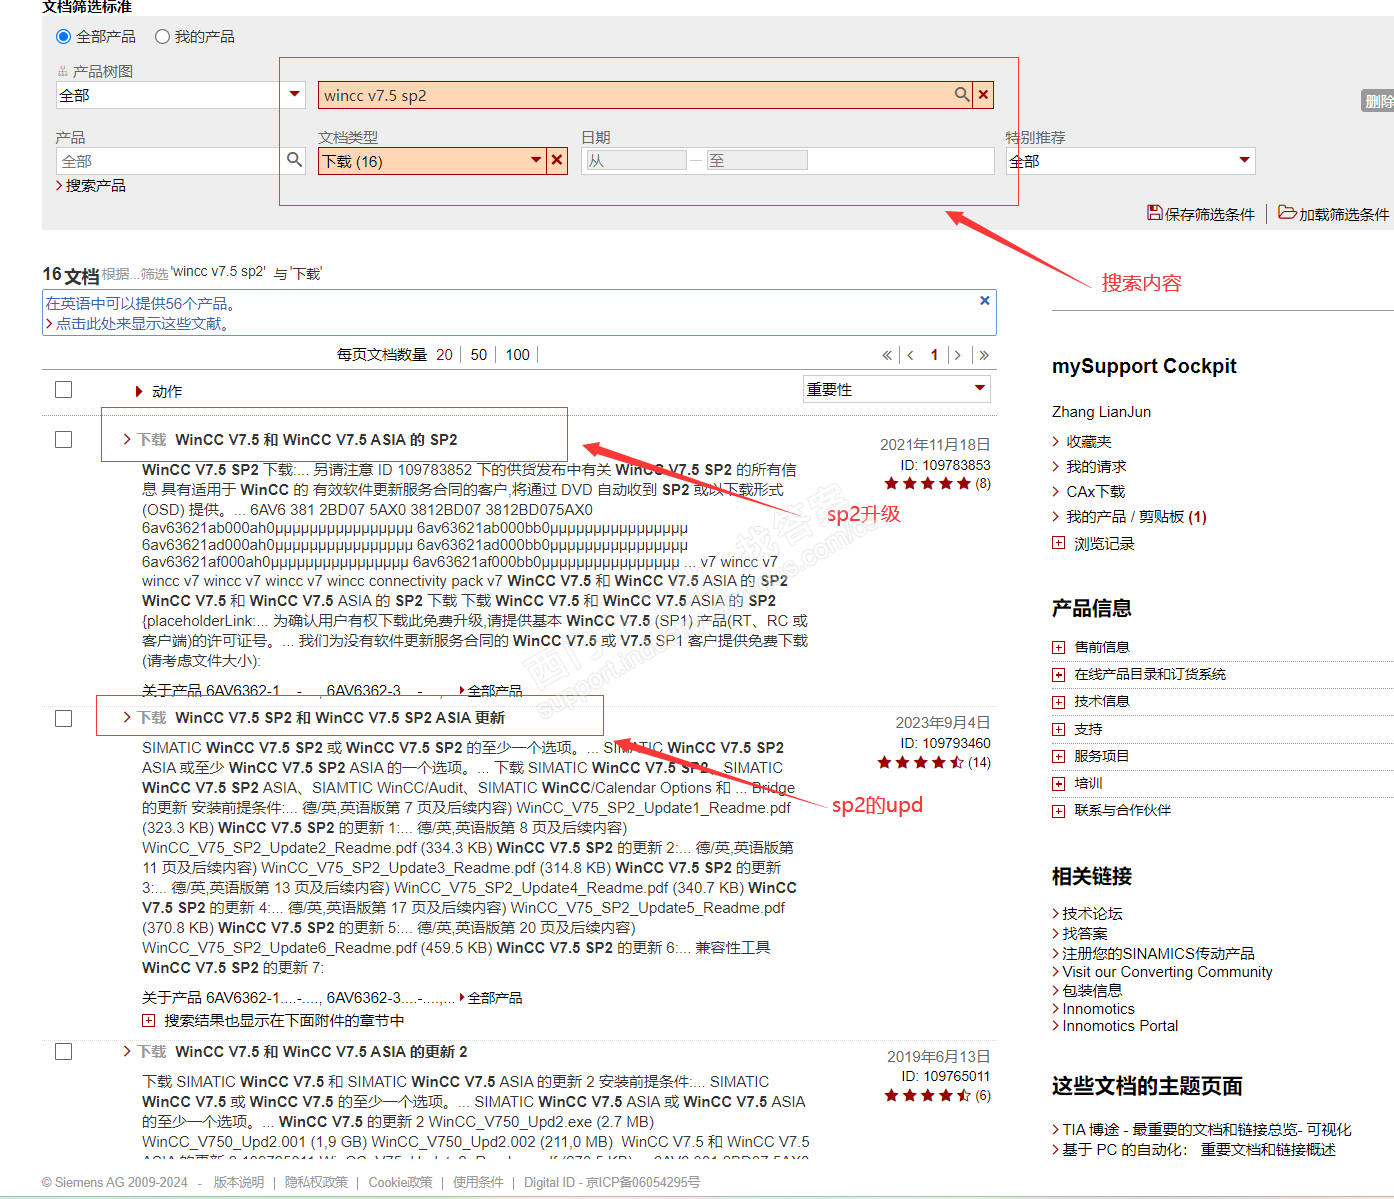The width and height of the screenshot is (1394, 1199).
Task: Open CAx下载 in mySupport Cockpit
Action: (1096, 491)
